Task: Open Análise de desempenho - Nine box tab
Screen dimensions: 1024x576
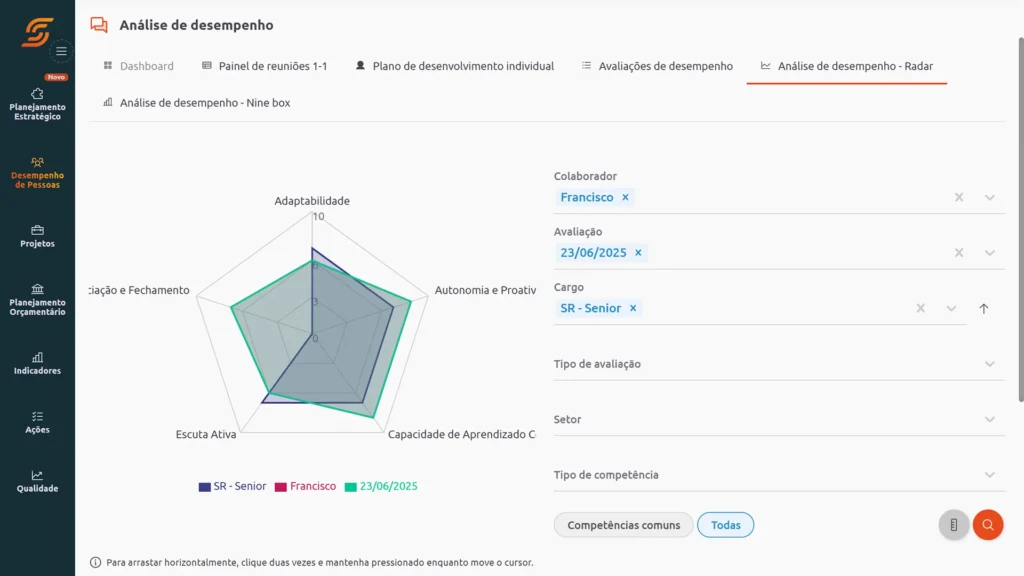Action: click(x=197, y=103)
